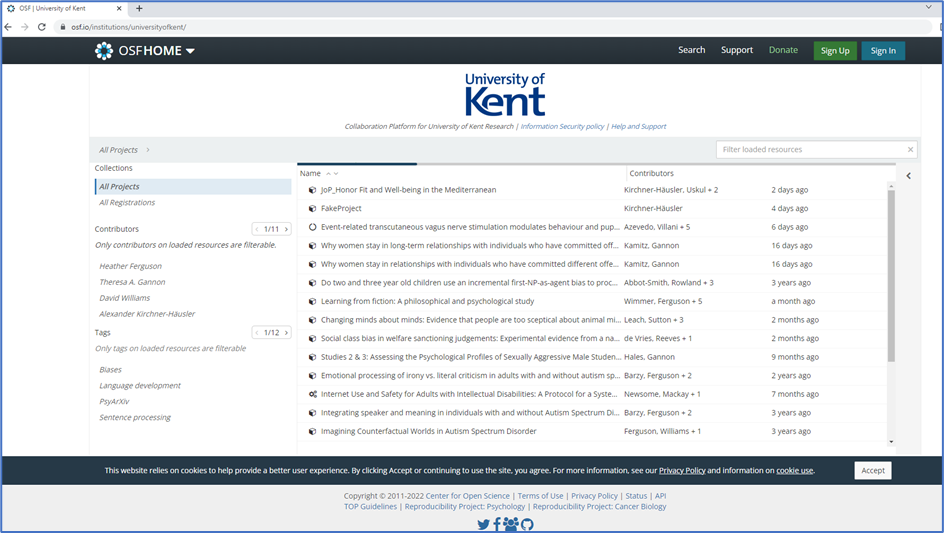The height and width of the screenshot is (533, 944).
Task: Go to next page of Tags list
Action: [286, 333]
